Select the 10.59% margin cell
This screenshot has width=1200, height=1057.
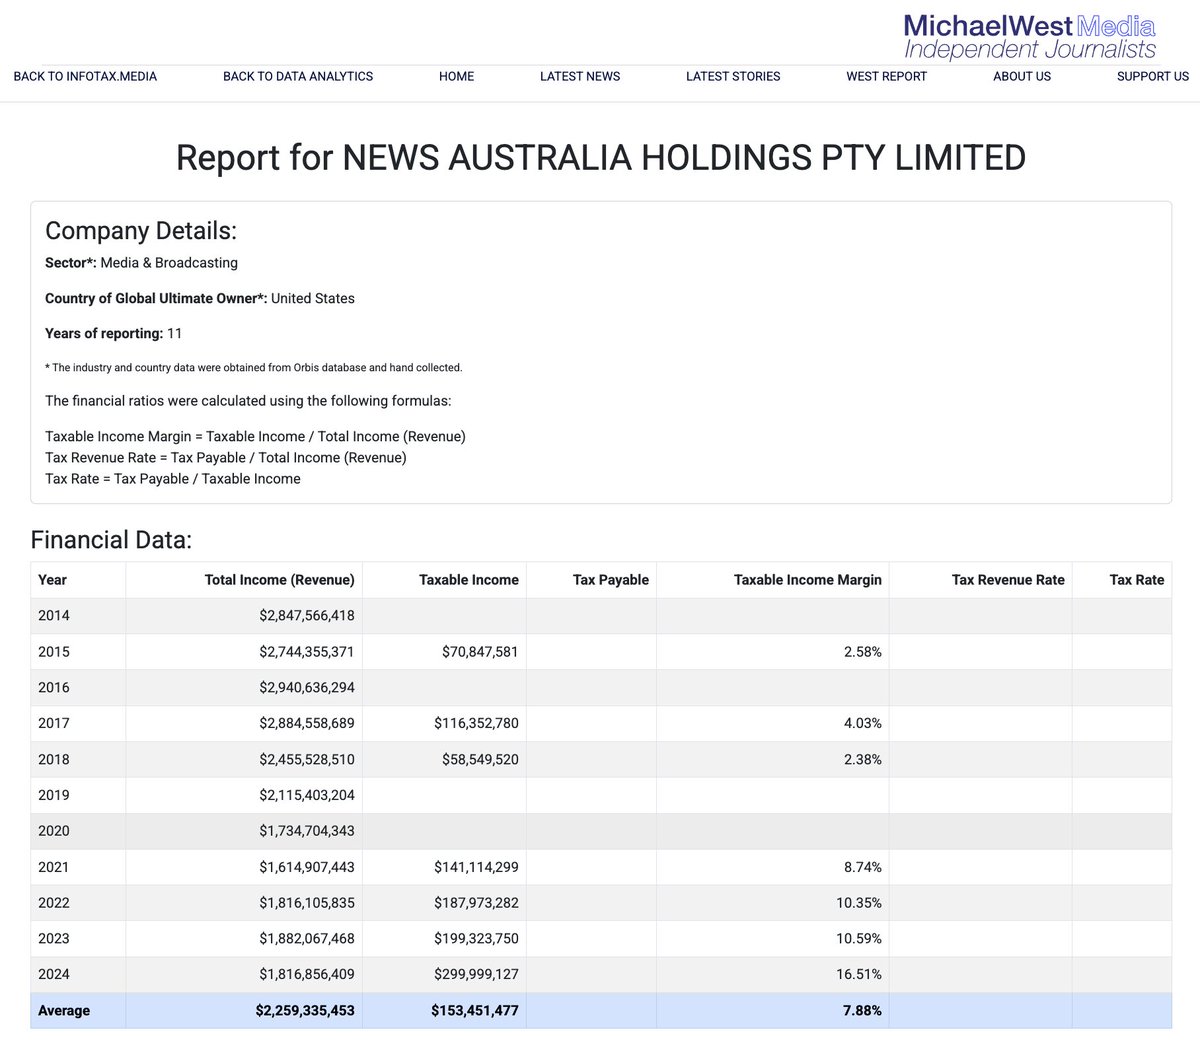pos(772,939)
